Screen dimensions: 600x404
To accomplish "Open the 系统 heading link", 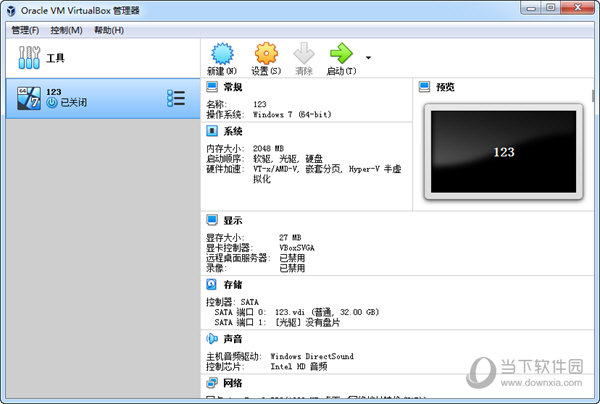I will click(x=233, y=132).
